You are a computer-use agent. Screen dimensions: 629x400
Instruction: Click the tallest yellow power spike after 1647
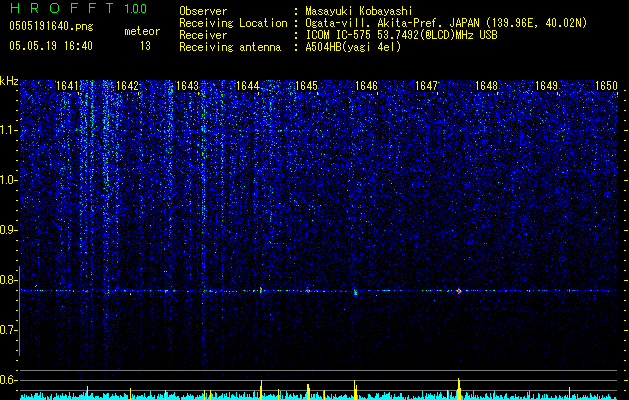pos(459,389)
